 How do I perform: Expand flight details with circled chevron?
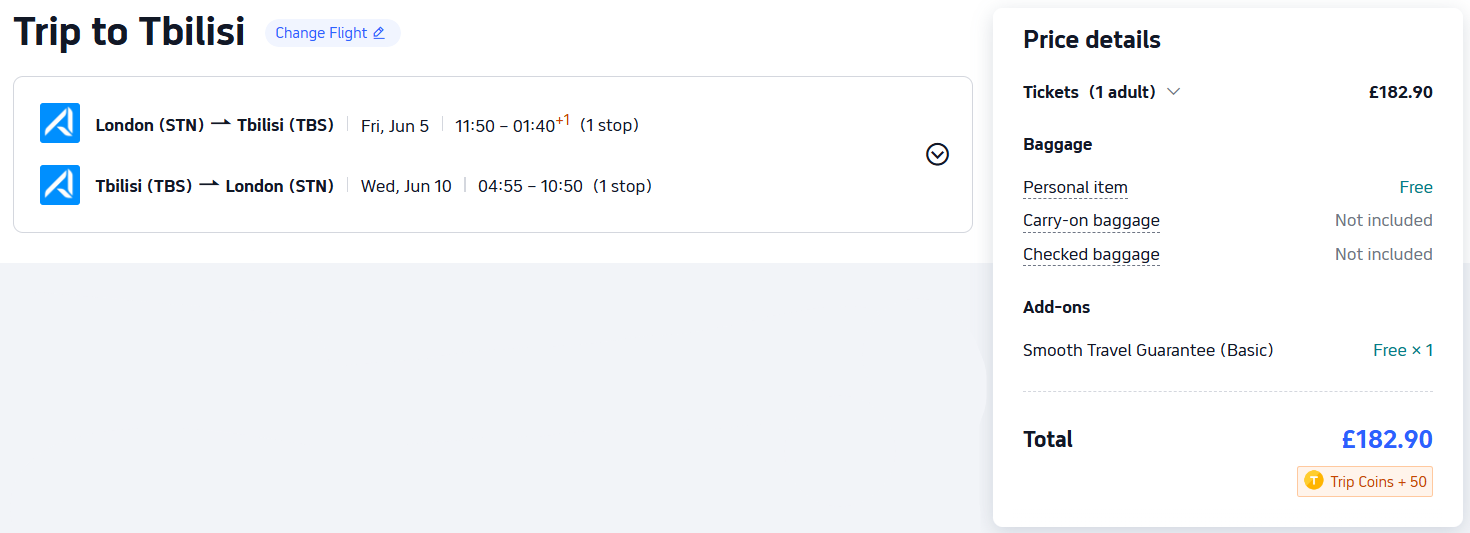click(x=937, y=154)
